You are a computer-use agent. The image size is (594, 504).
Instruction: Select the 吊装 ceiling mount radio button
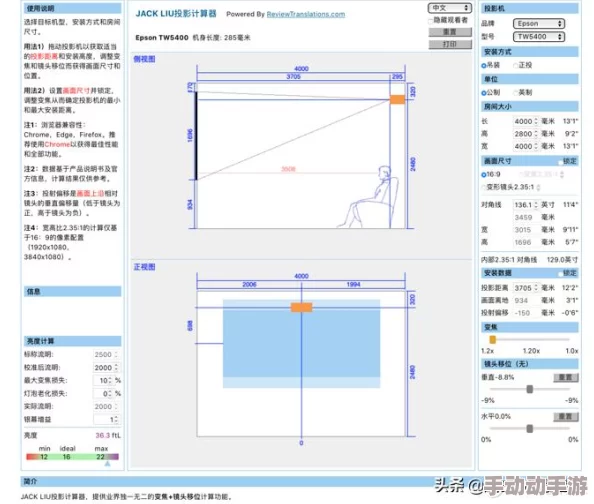[484, 66]
